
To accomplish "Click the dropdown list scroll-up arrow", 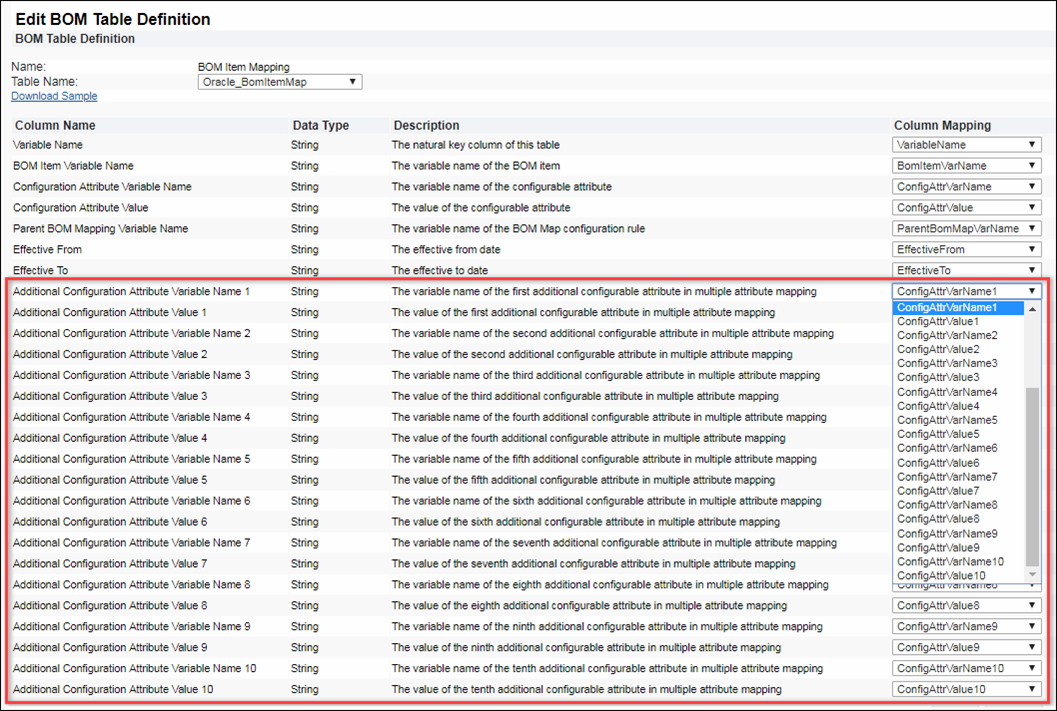I will point(1031,310).
